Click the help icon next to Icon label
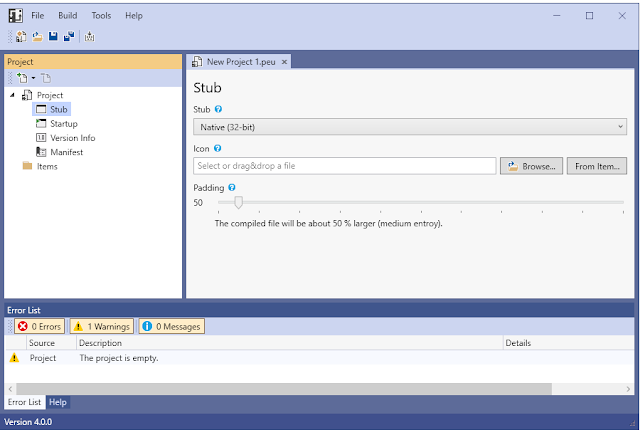This screenshot has height=430, width=640. click(217, 148)
